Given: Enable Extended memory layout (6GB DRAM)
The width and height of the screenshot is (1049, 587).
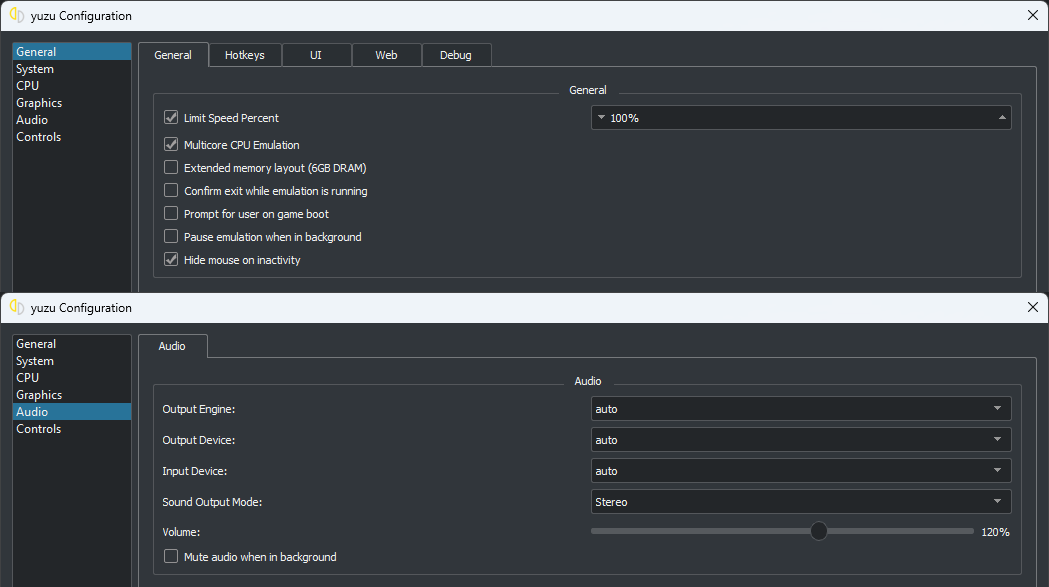Looking at the screenshot, I should point(171,167).
